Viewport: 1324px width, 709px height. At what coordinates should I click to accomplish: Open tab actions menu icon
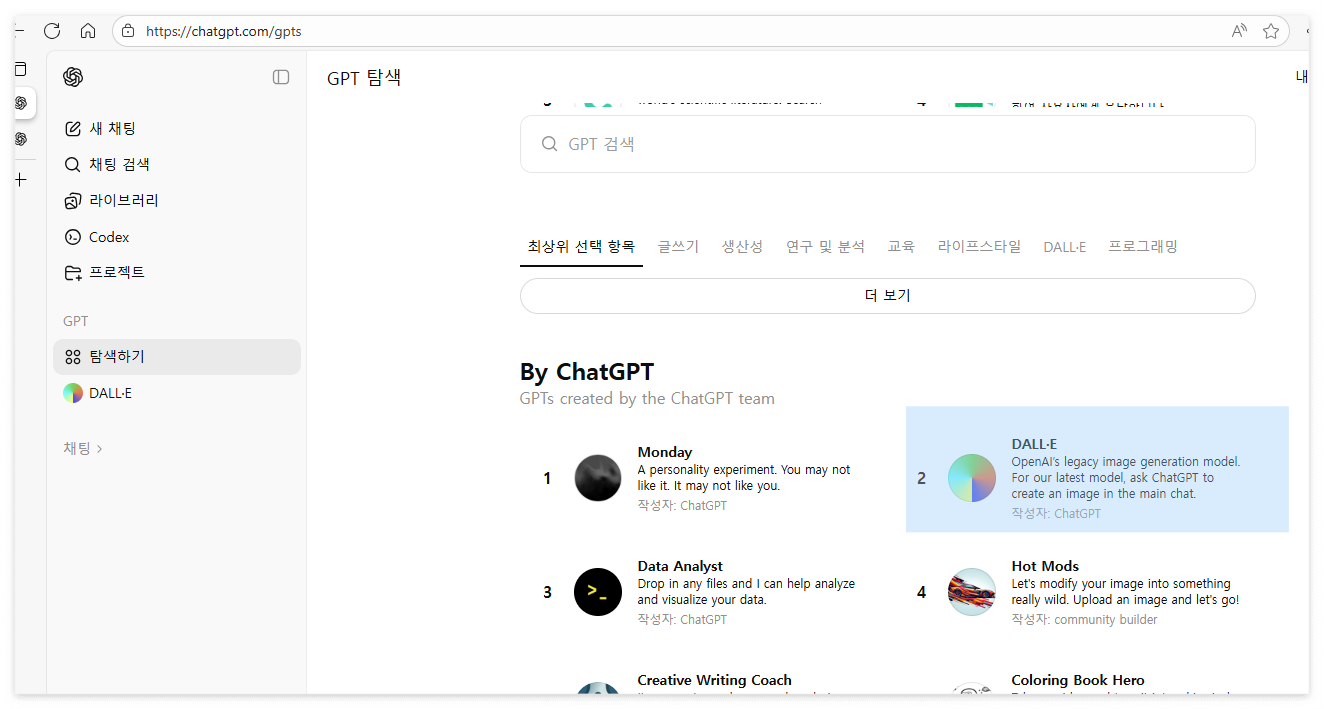click(x=20, y=69)
